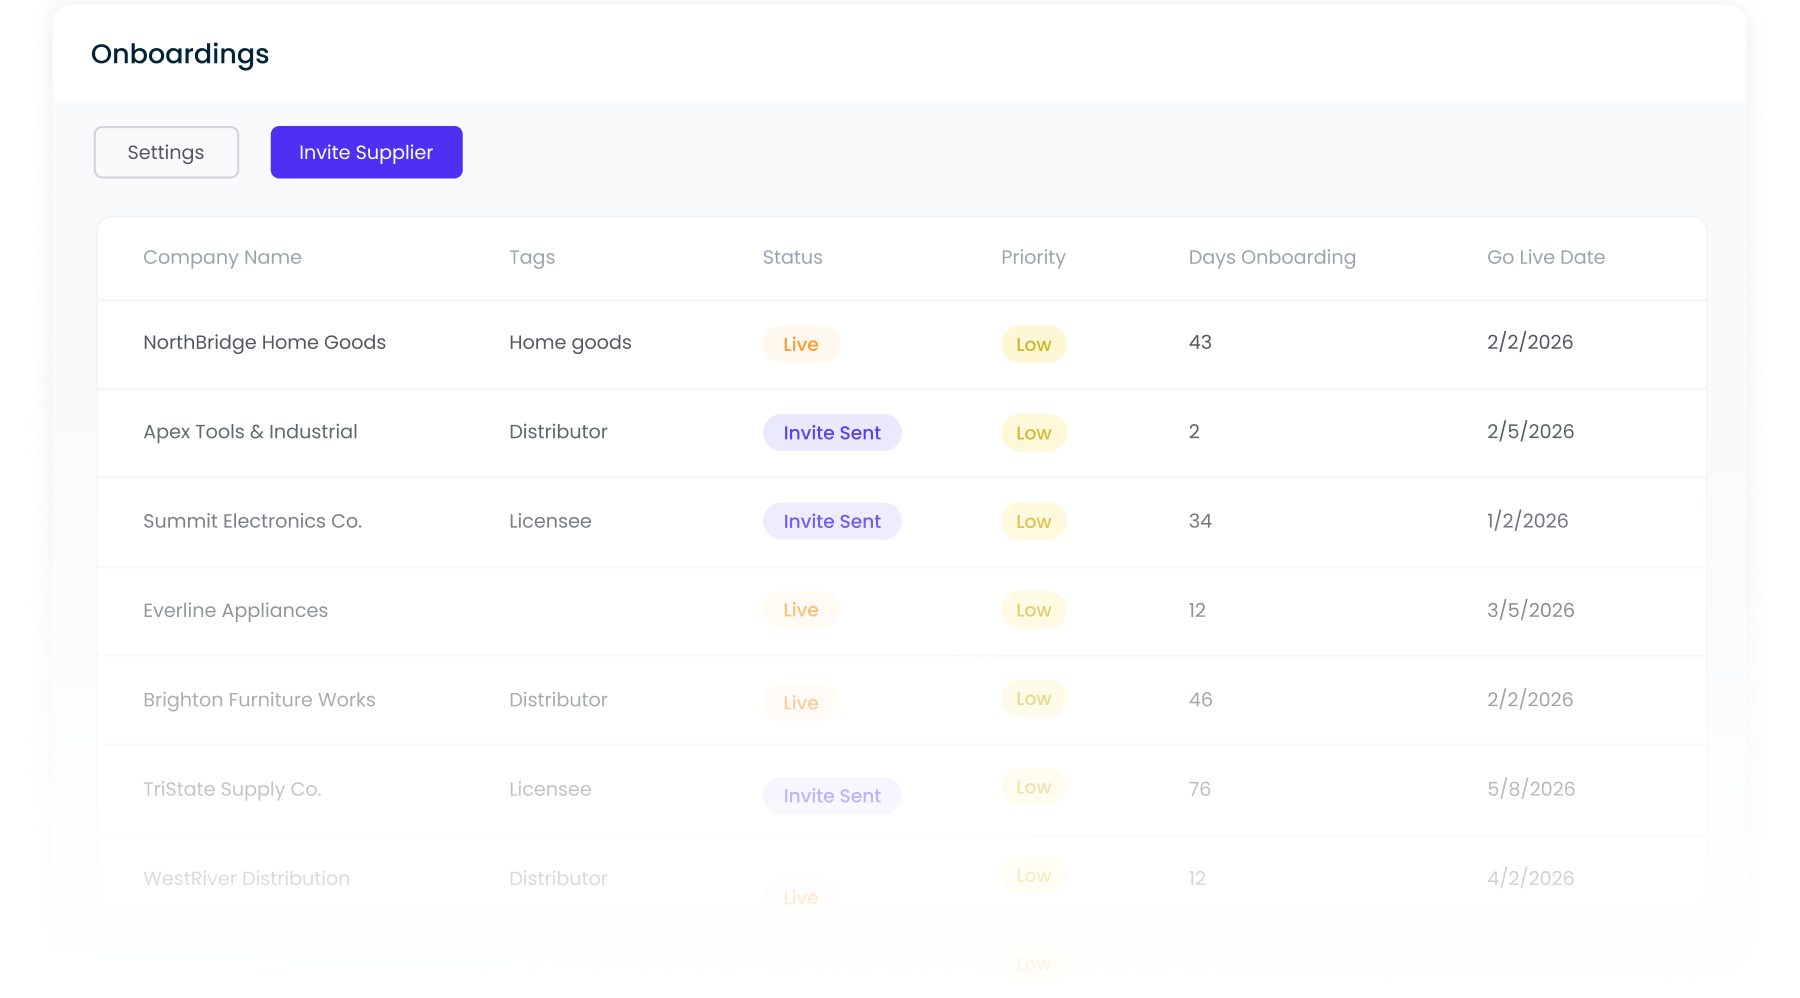Screen dimensions: 1800x998
Task: Click the Distributor tag for WestRiver Distribution
Action: (558, 878)
